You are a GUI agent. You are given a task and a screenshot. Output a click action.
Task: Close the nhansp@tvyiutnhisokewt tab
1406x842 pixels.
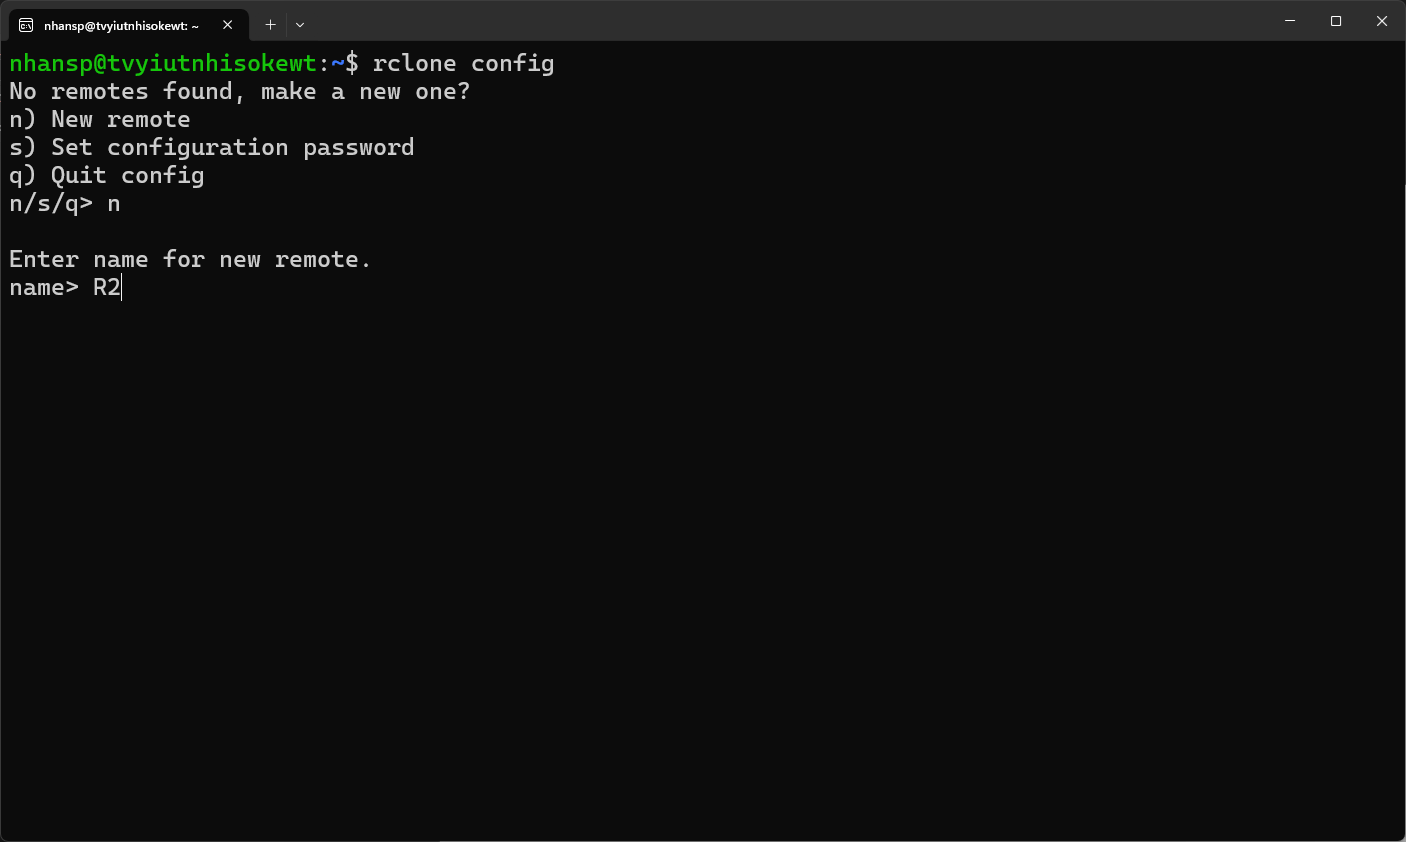click(x=228, y=25)
